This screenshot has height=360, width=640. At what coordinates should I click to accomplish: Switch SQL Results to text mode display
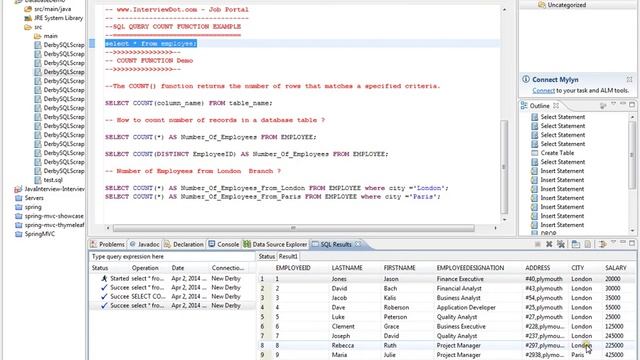[x=588, y=244]
